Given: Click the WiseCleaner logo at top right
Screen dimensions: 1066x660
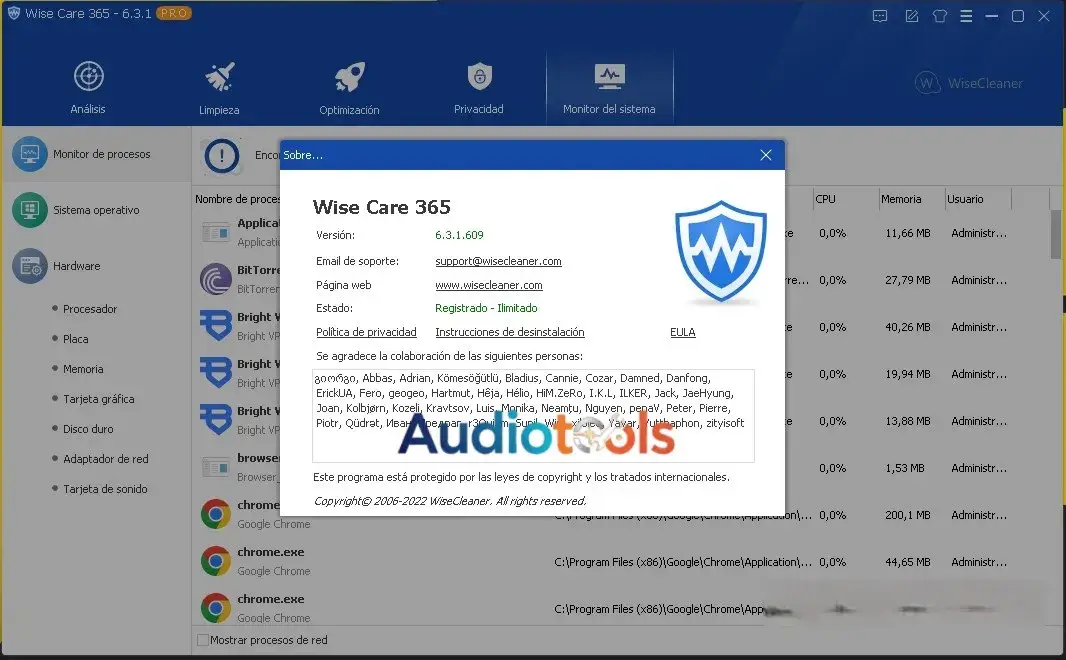Looking at the screenshot, I should 969,83.
